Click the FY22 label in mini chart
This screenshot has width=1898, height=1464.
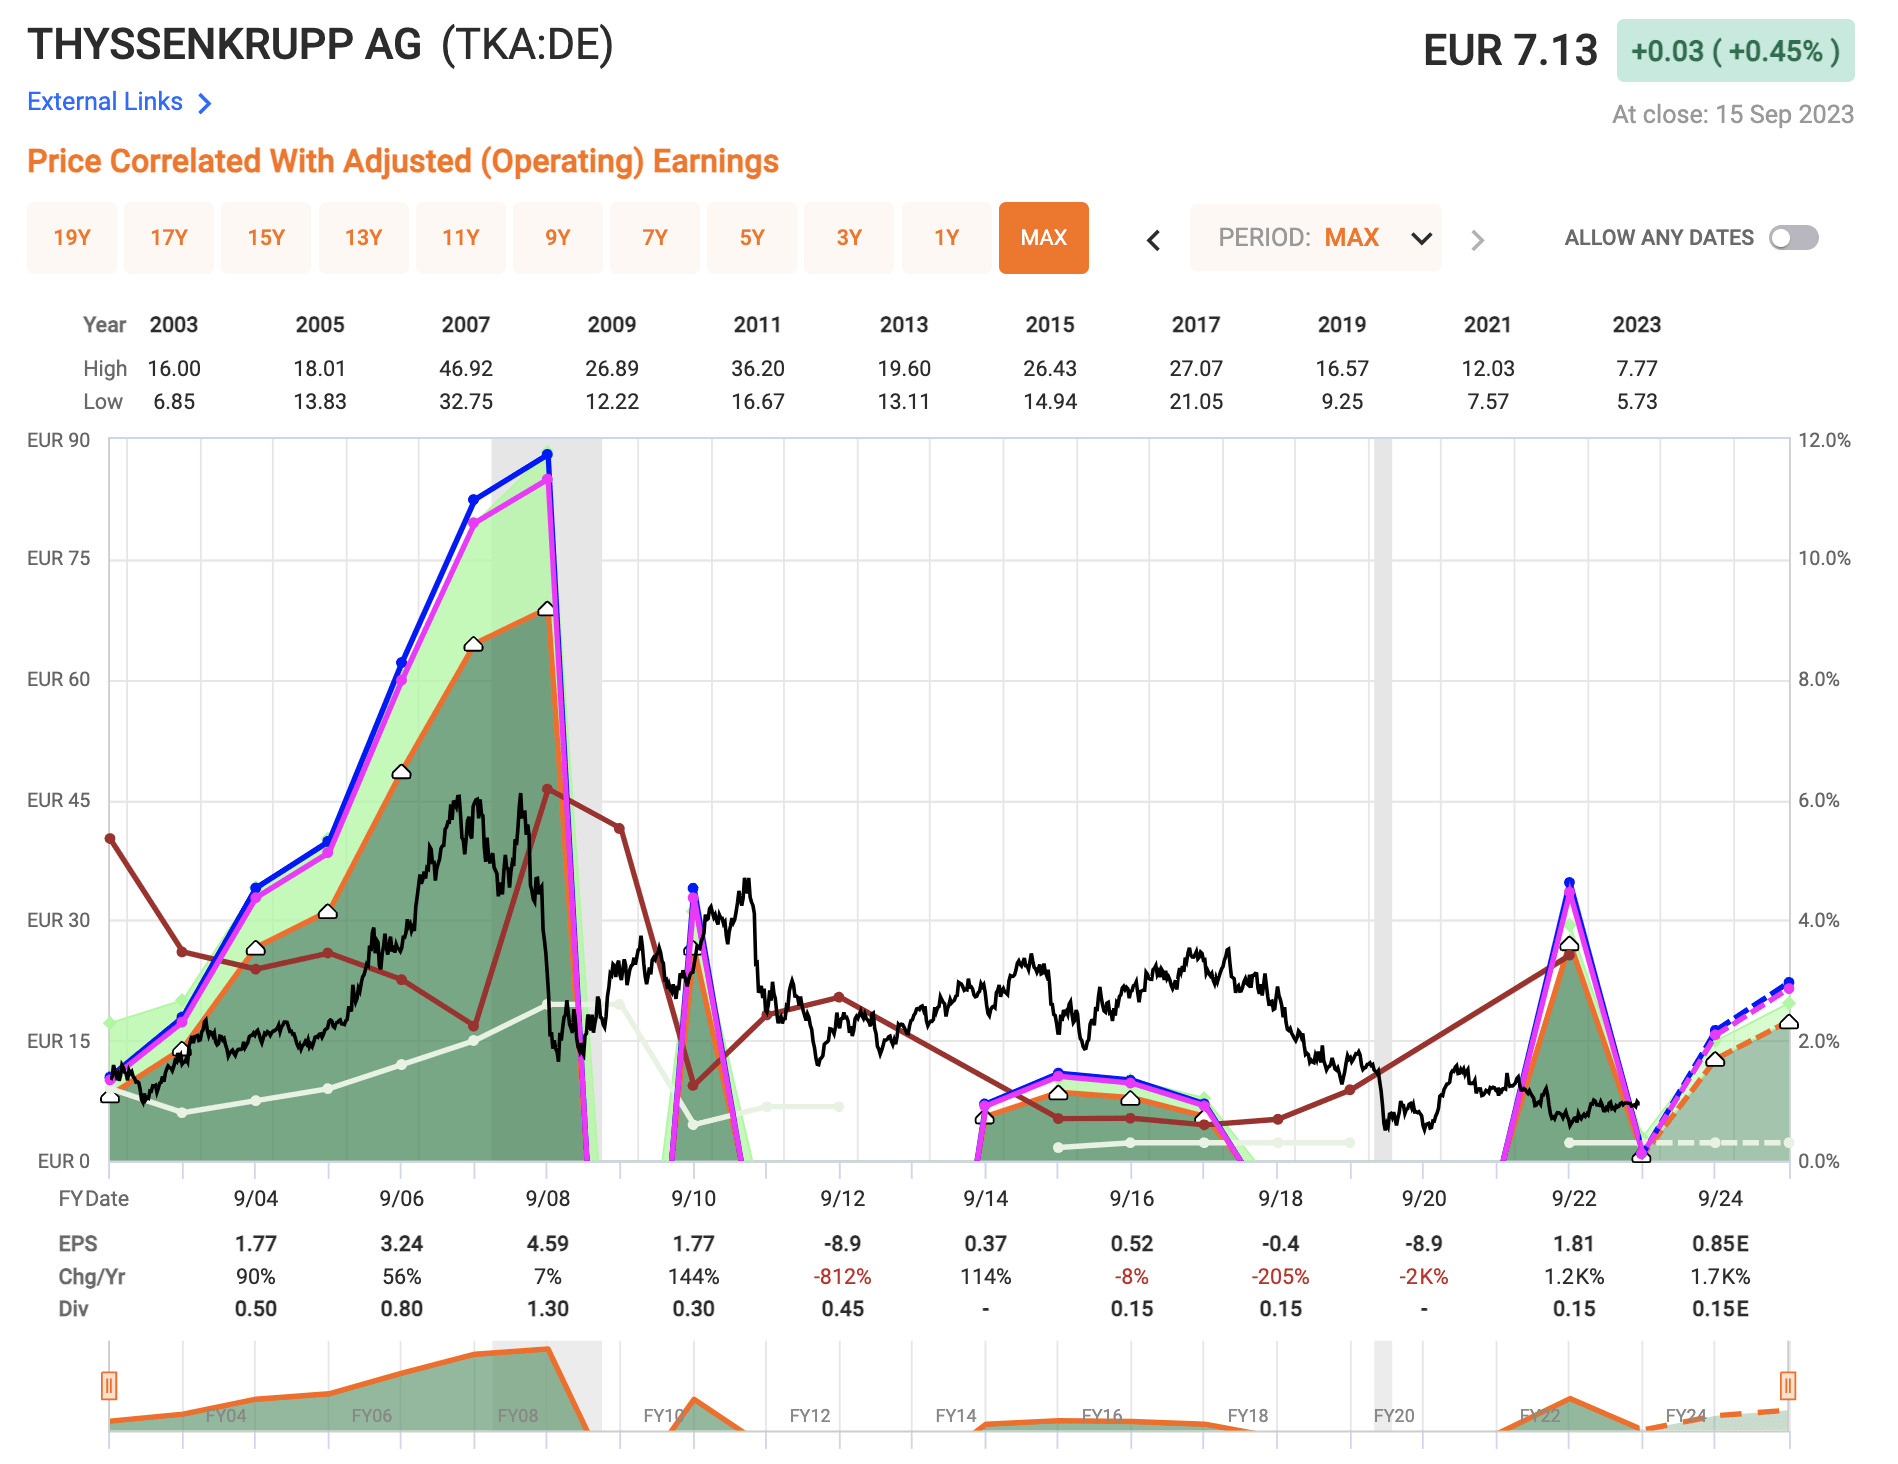coord(1540,1416)
